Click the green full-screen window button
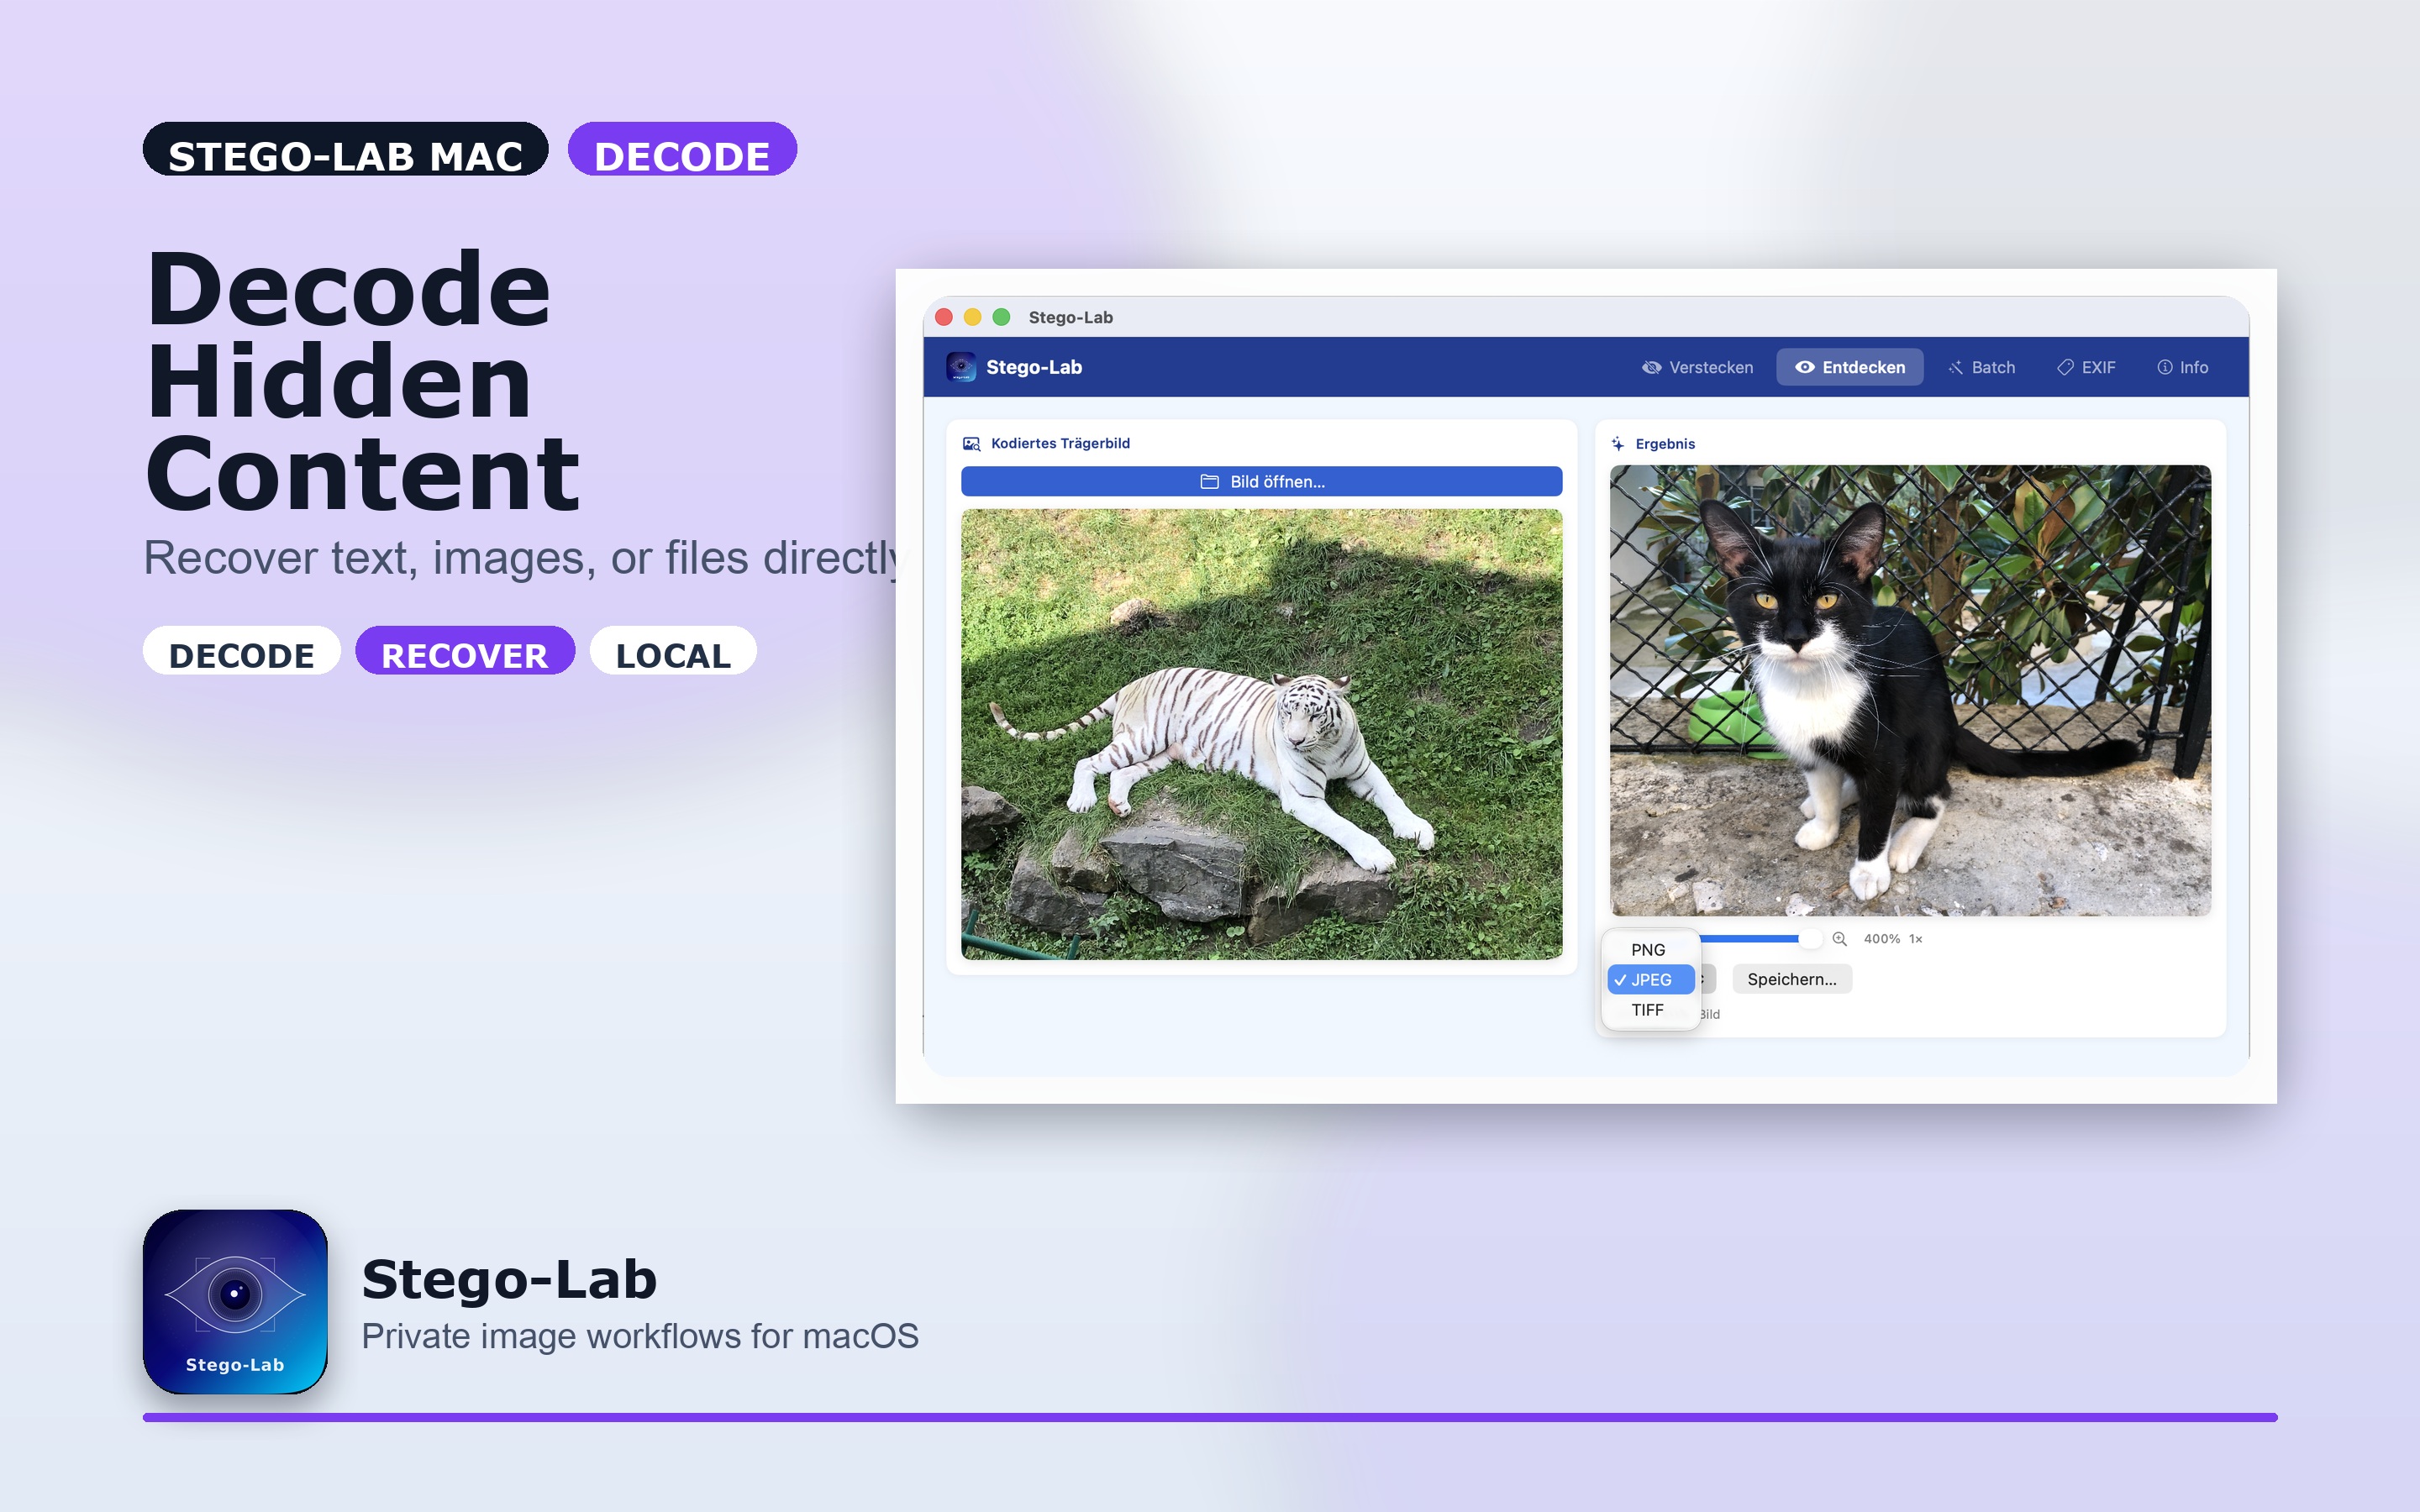Image resolution: width=2420 pixels, height=1512 pixels. point(1001,317)
